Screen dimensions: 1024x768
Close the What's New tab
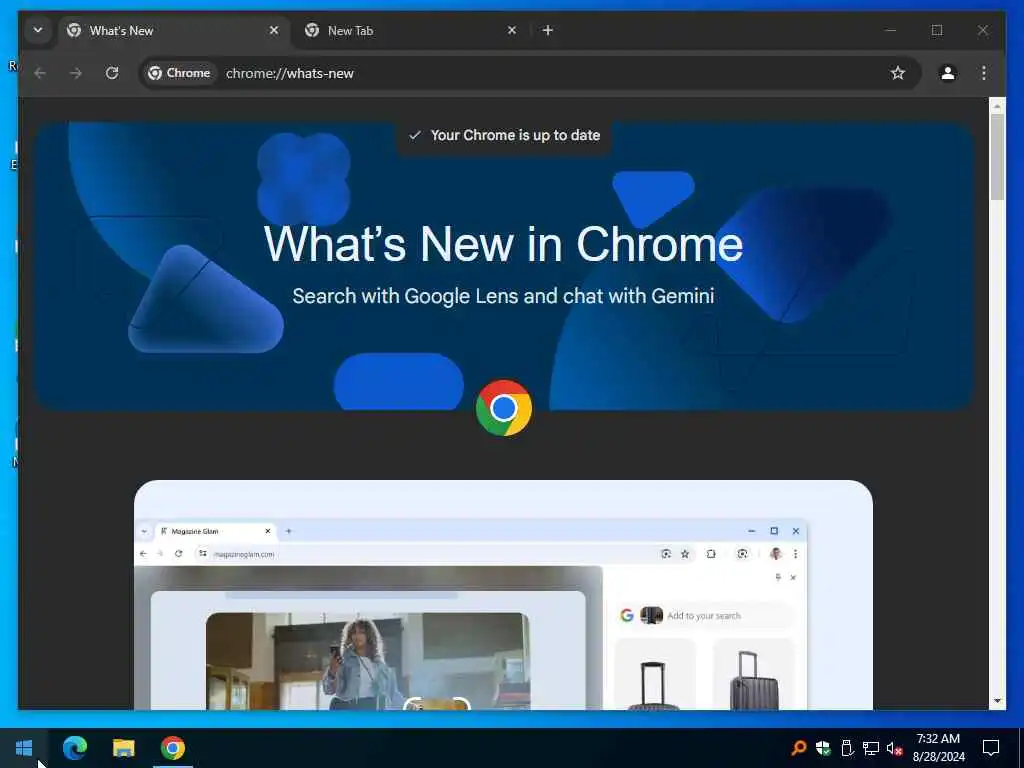pyautogui.click(x=274, y=30)
